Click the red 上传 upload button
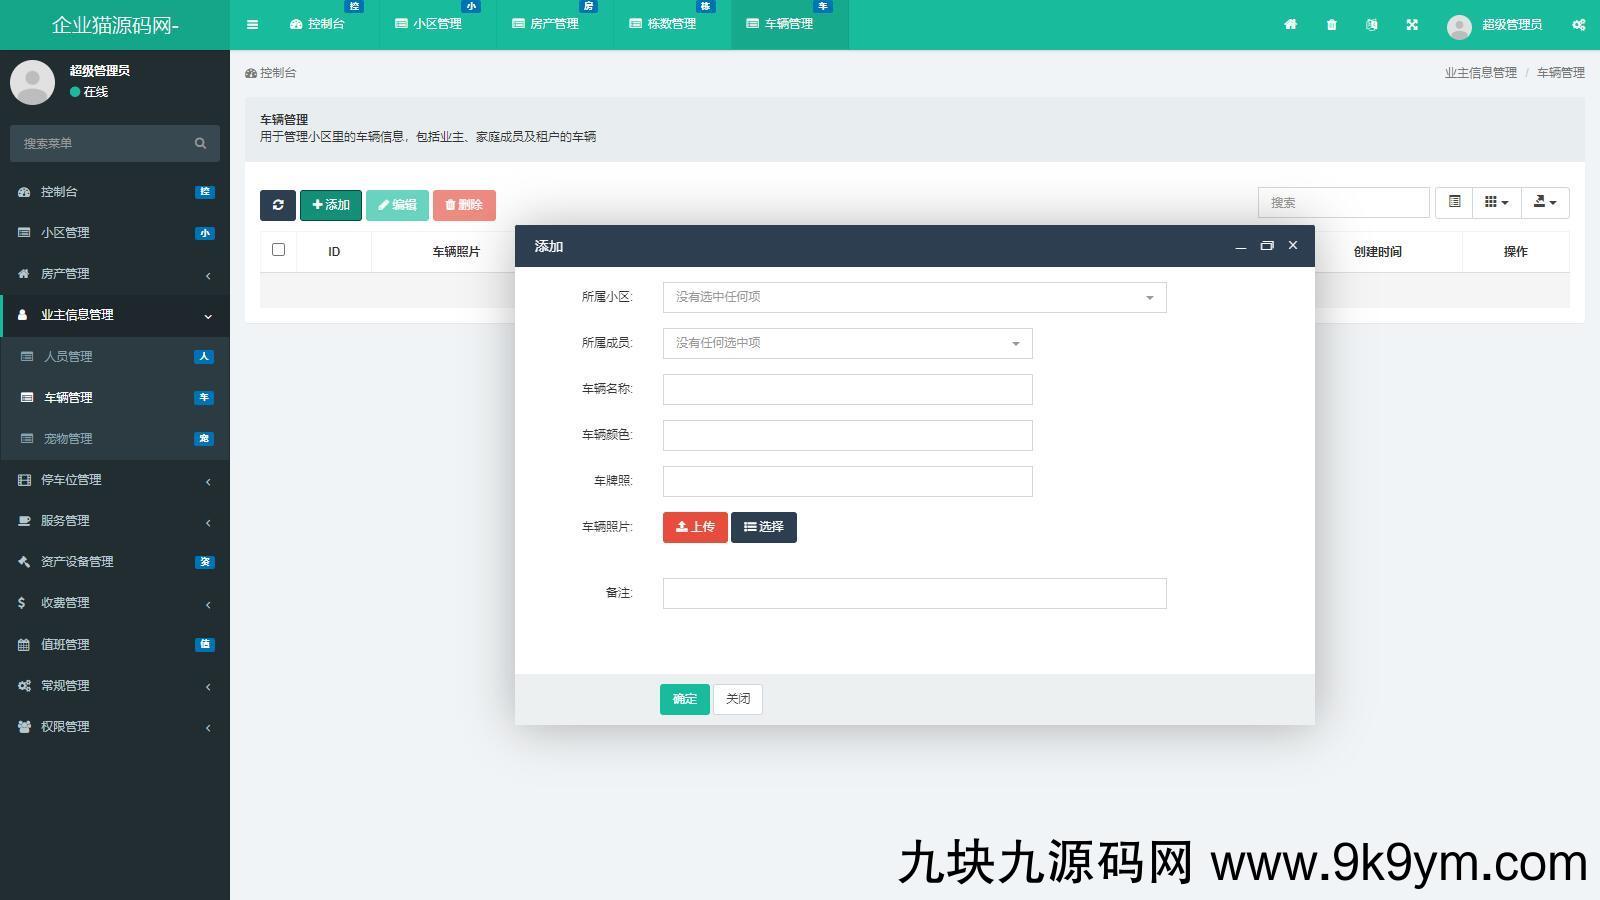This screenshot has height=900, width=1600. pos(695,527)
